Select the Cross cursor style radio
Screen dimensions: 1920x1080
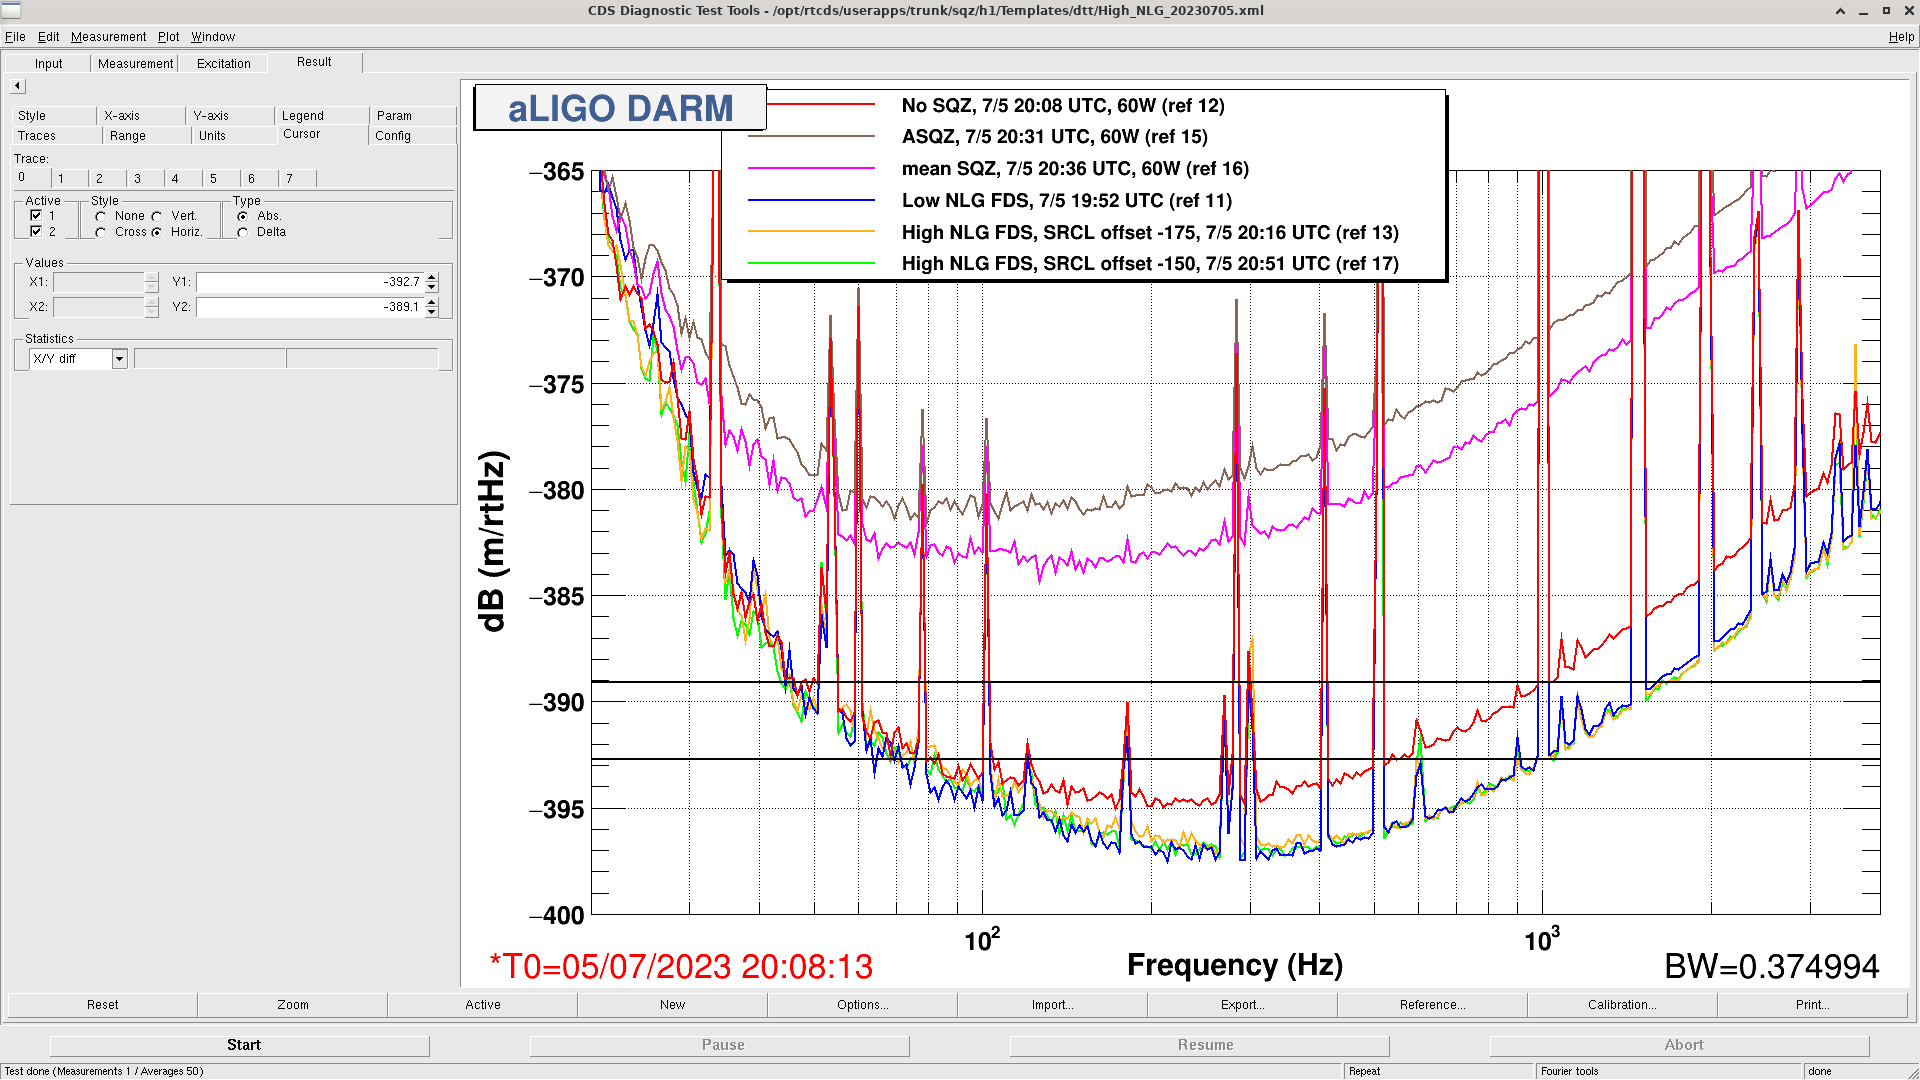[x=101, y=232]
